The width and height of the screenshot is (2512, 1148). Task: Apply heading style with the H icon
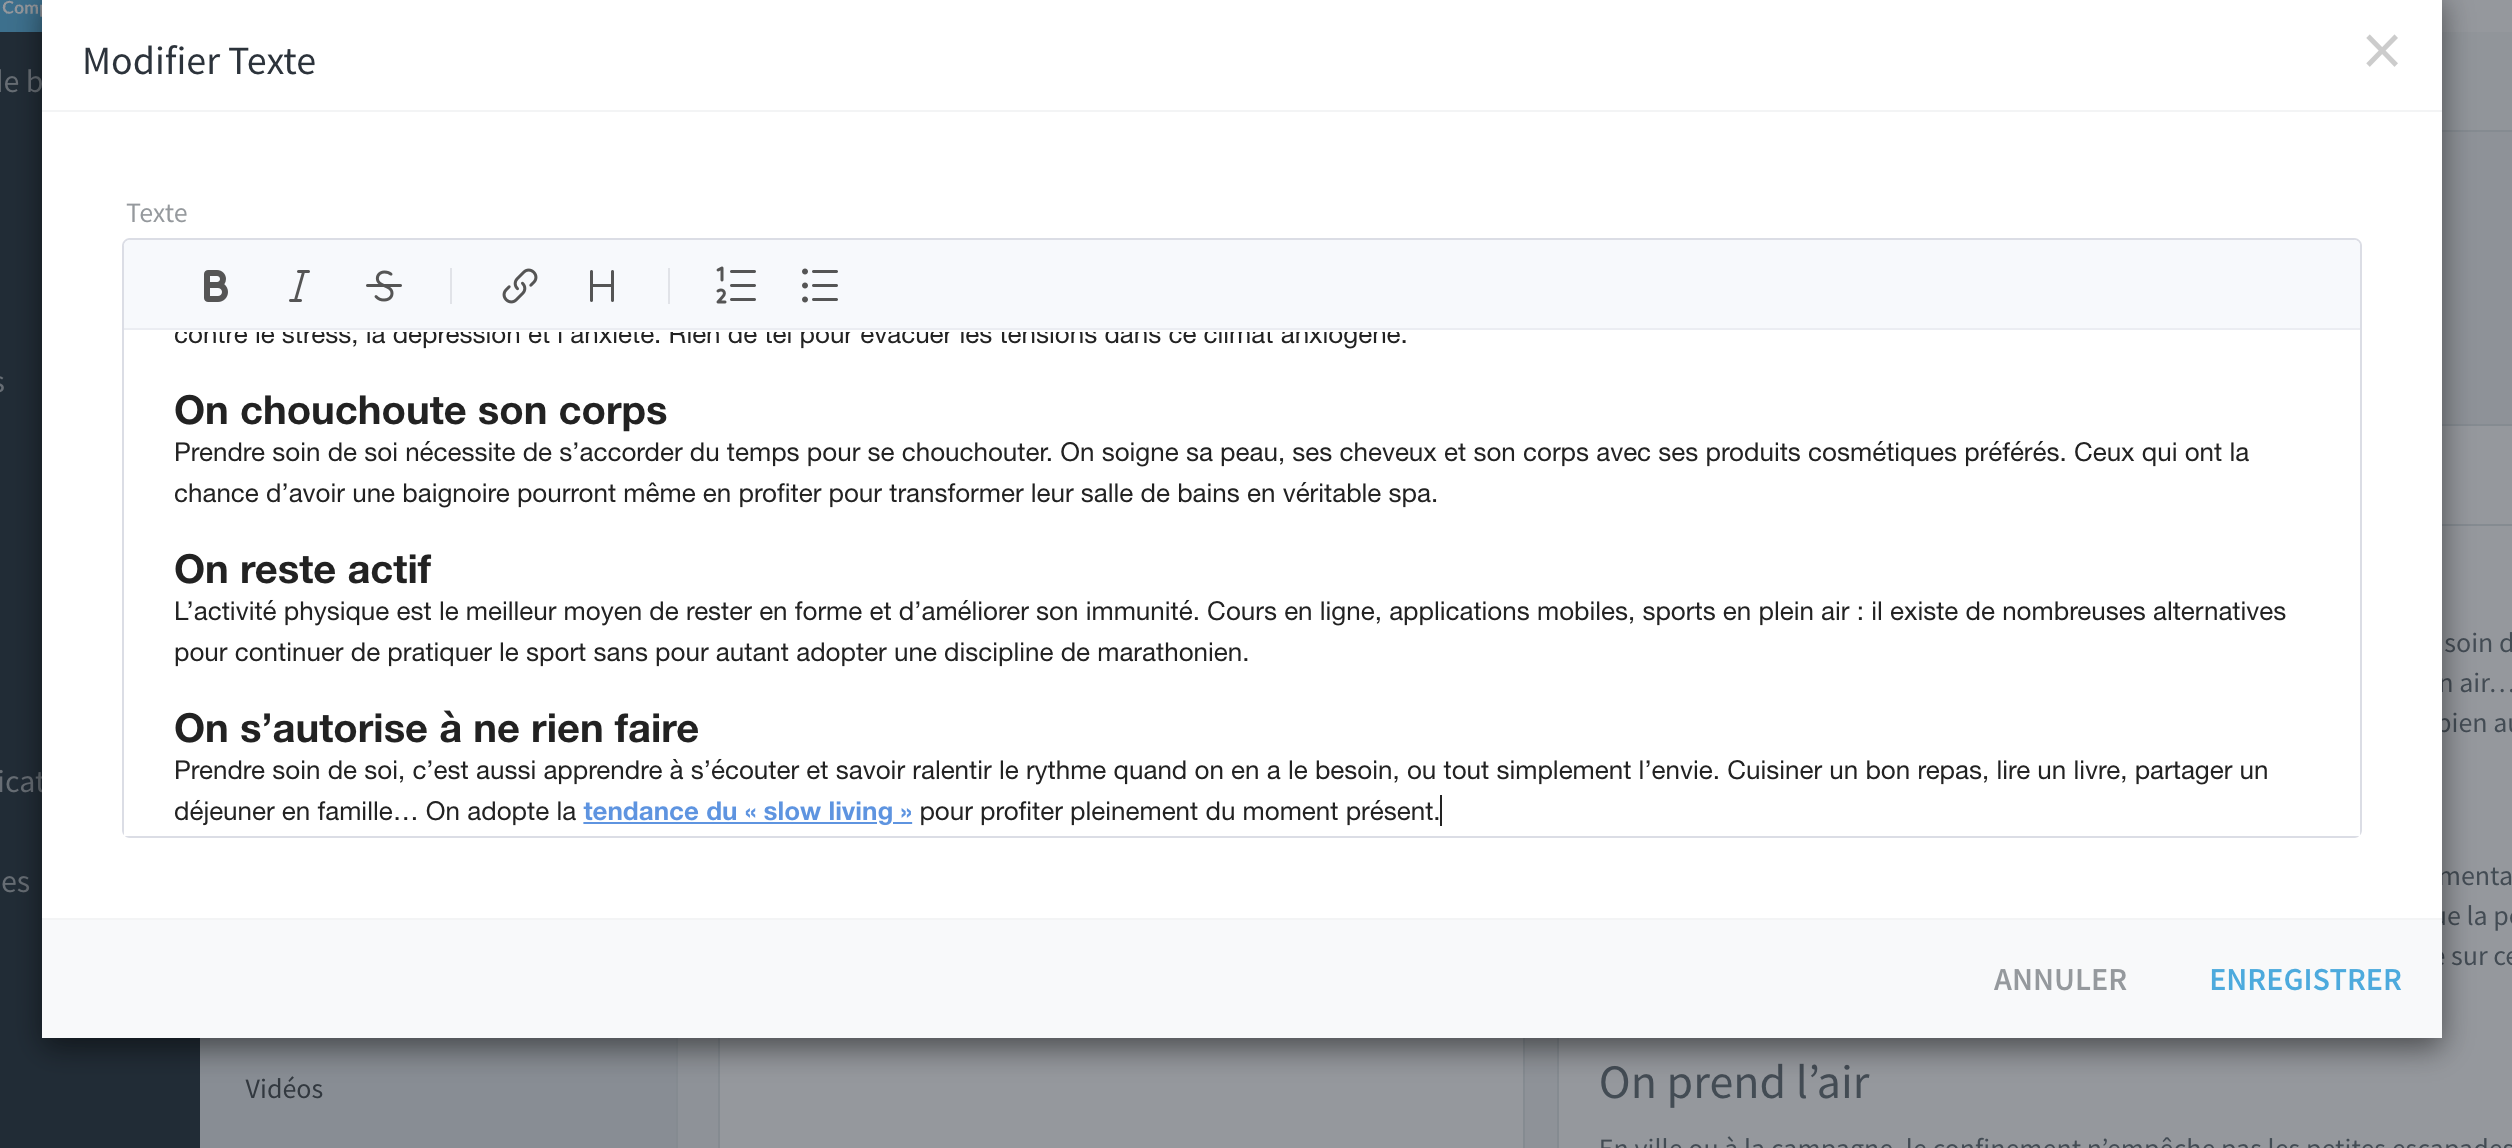(x=602, y=286)
